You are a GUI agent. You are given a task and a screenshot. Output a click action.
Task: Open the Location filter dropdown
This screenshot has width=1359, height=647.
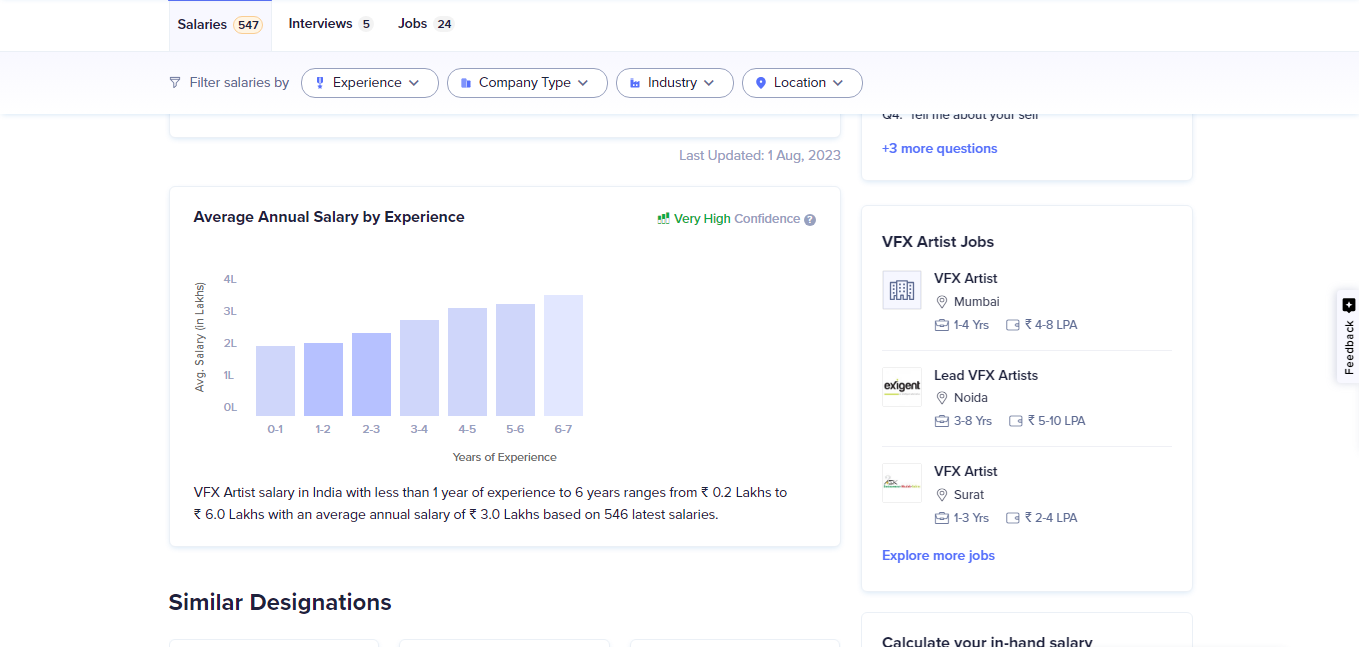(801, 82)
